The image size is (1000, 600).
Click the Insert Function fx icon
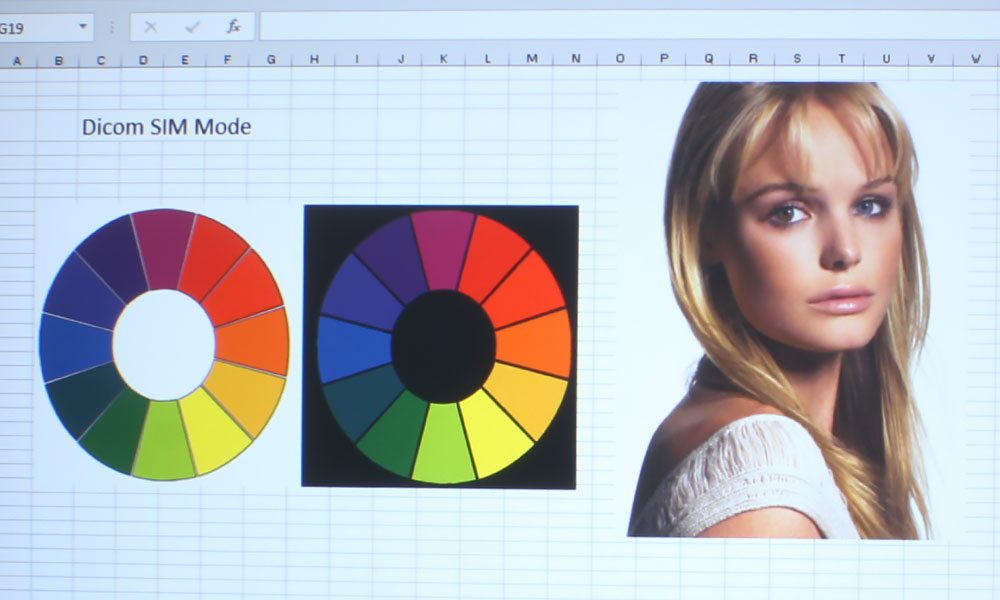click(233, 27)
